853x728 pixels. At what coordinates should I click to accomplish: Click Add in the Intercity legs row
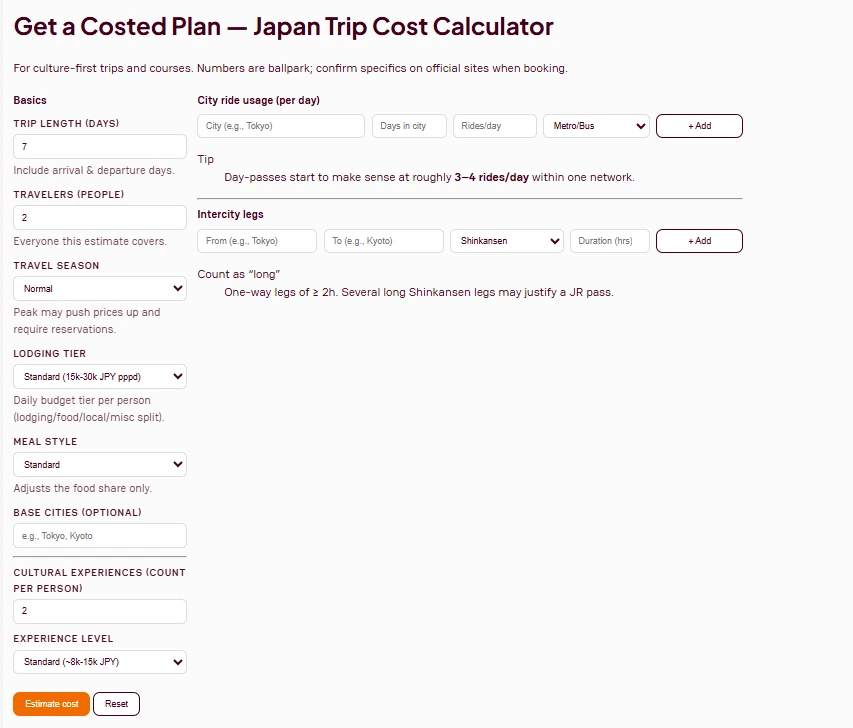tap(698, 240)
